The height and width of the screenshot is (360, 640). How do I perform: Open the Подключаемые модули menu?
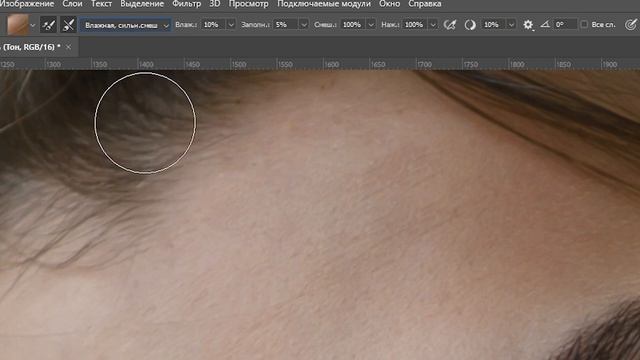coord(324,4)
